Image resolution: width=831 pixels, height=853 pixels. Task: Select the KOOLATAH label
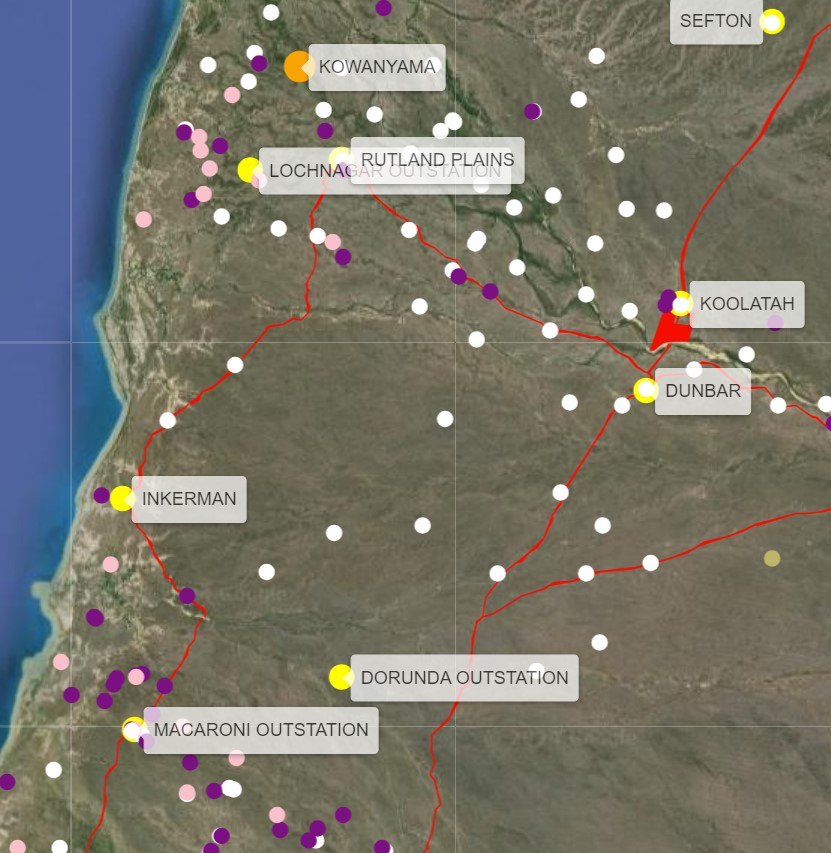(747, 304)
